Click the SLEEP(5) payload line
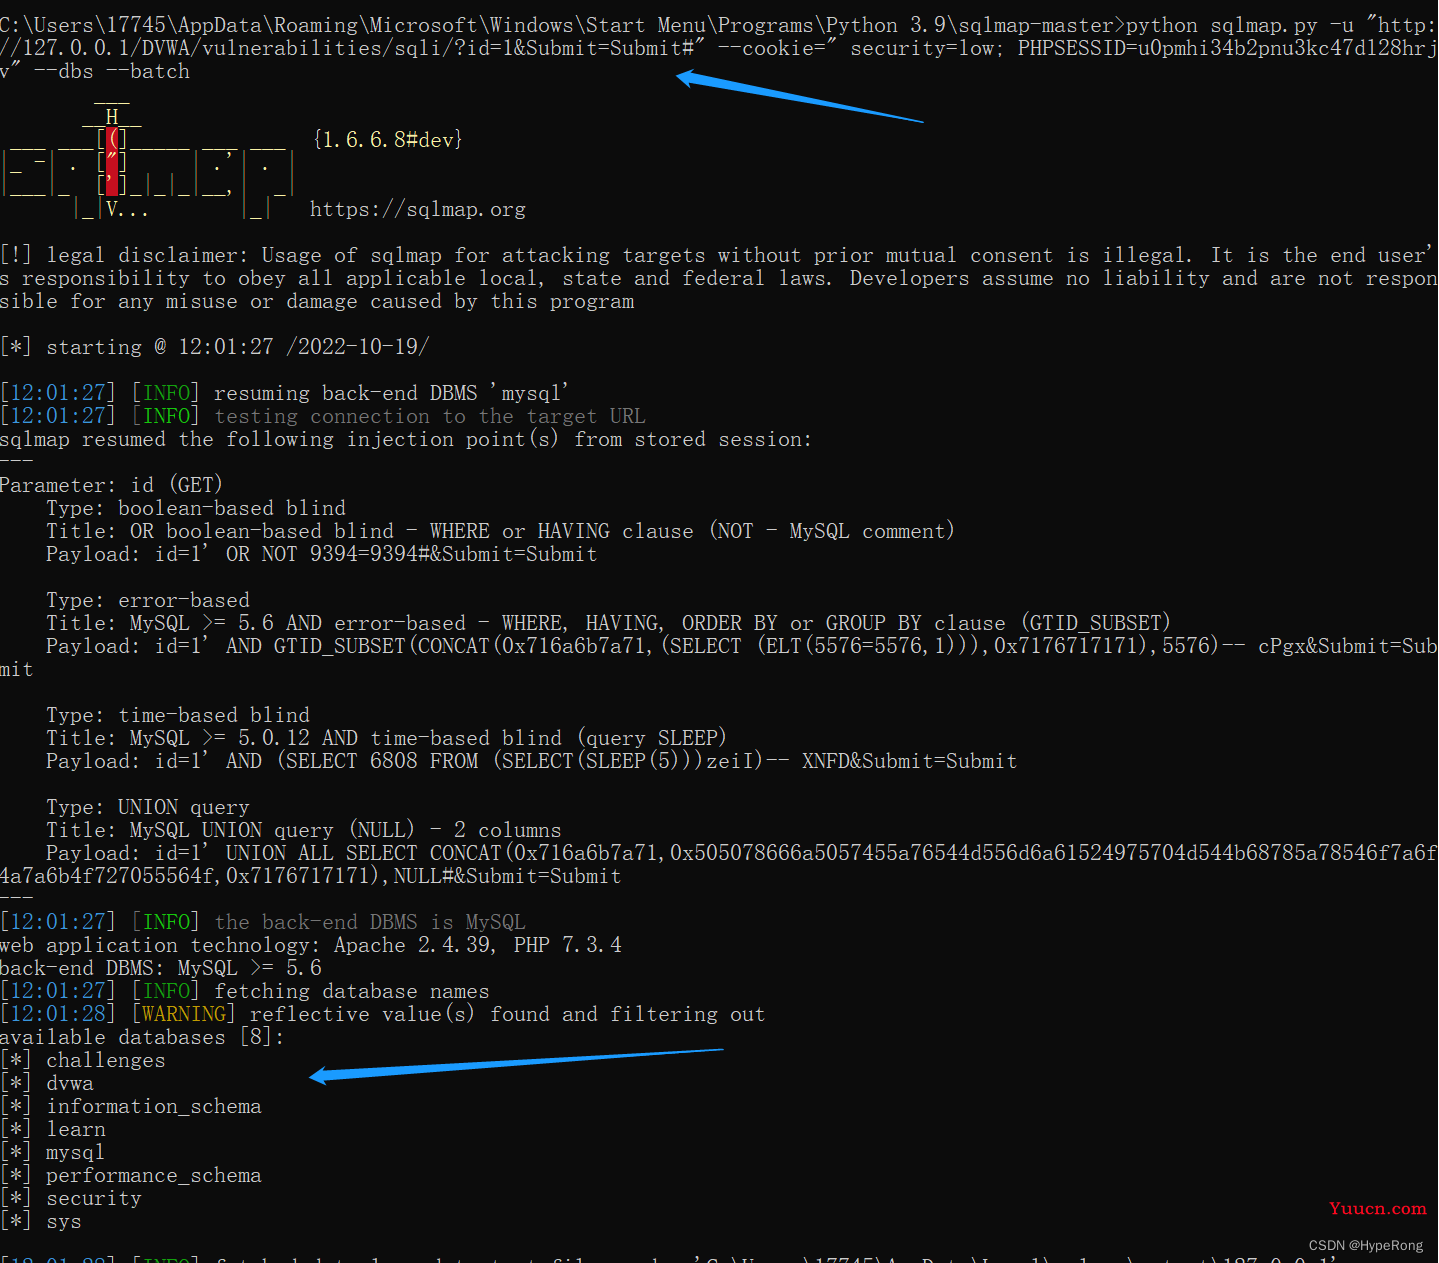The height and width of the screenshot is (1263, 1439). [532, 761]
